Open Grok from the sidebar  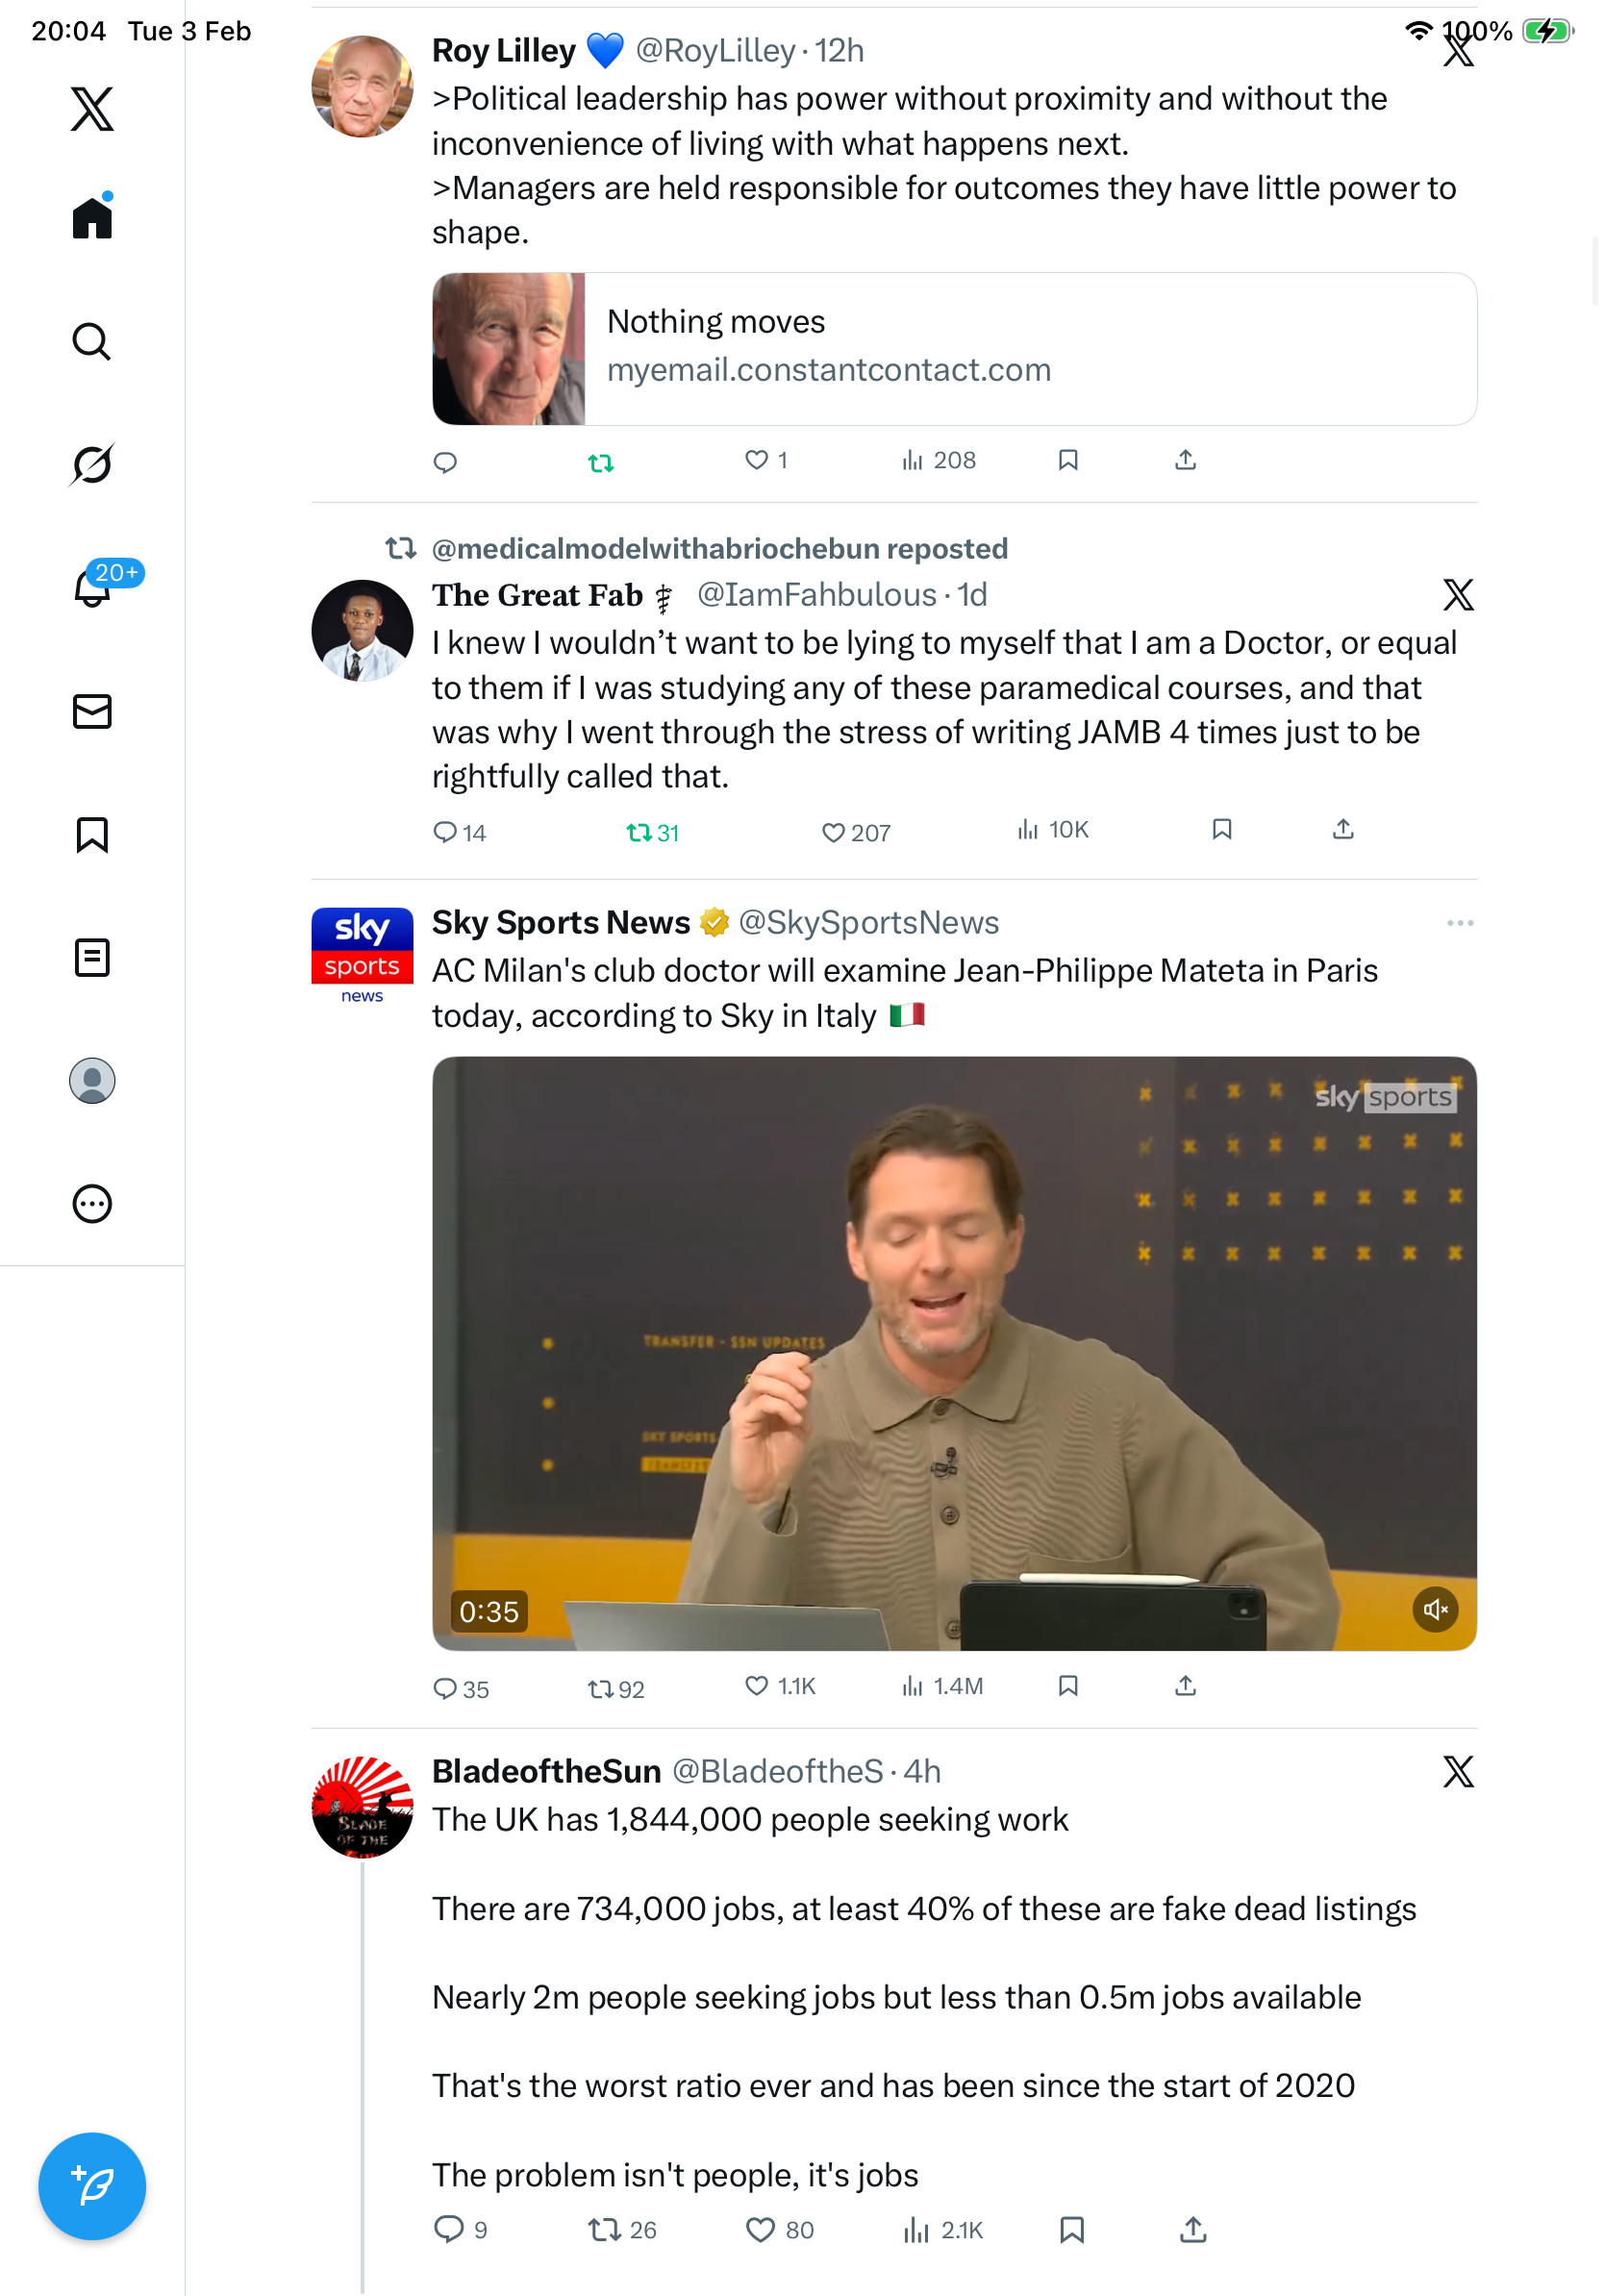(92, 464)
